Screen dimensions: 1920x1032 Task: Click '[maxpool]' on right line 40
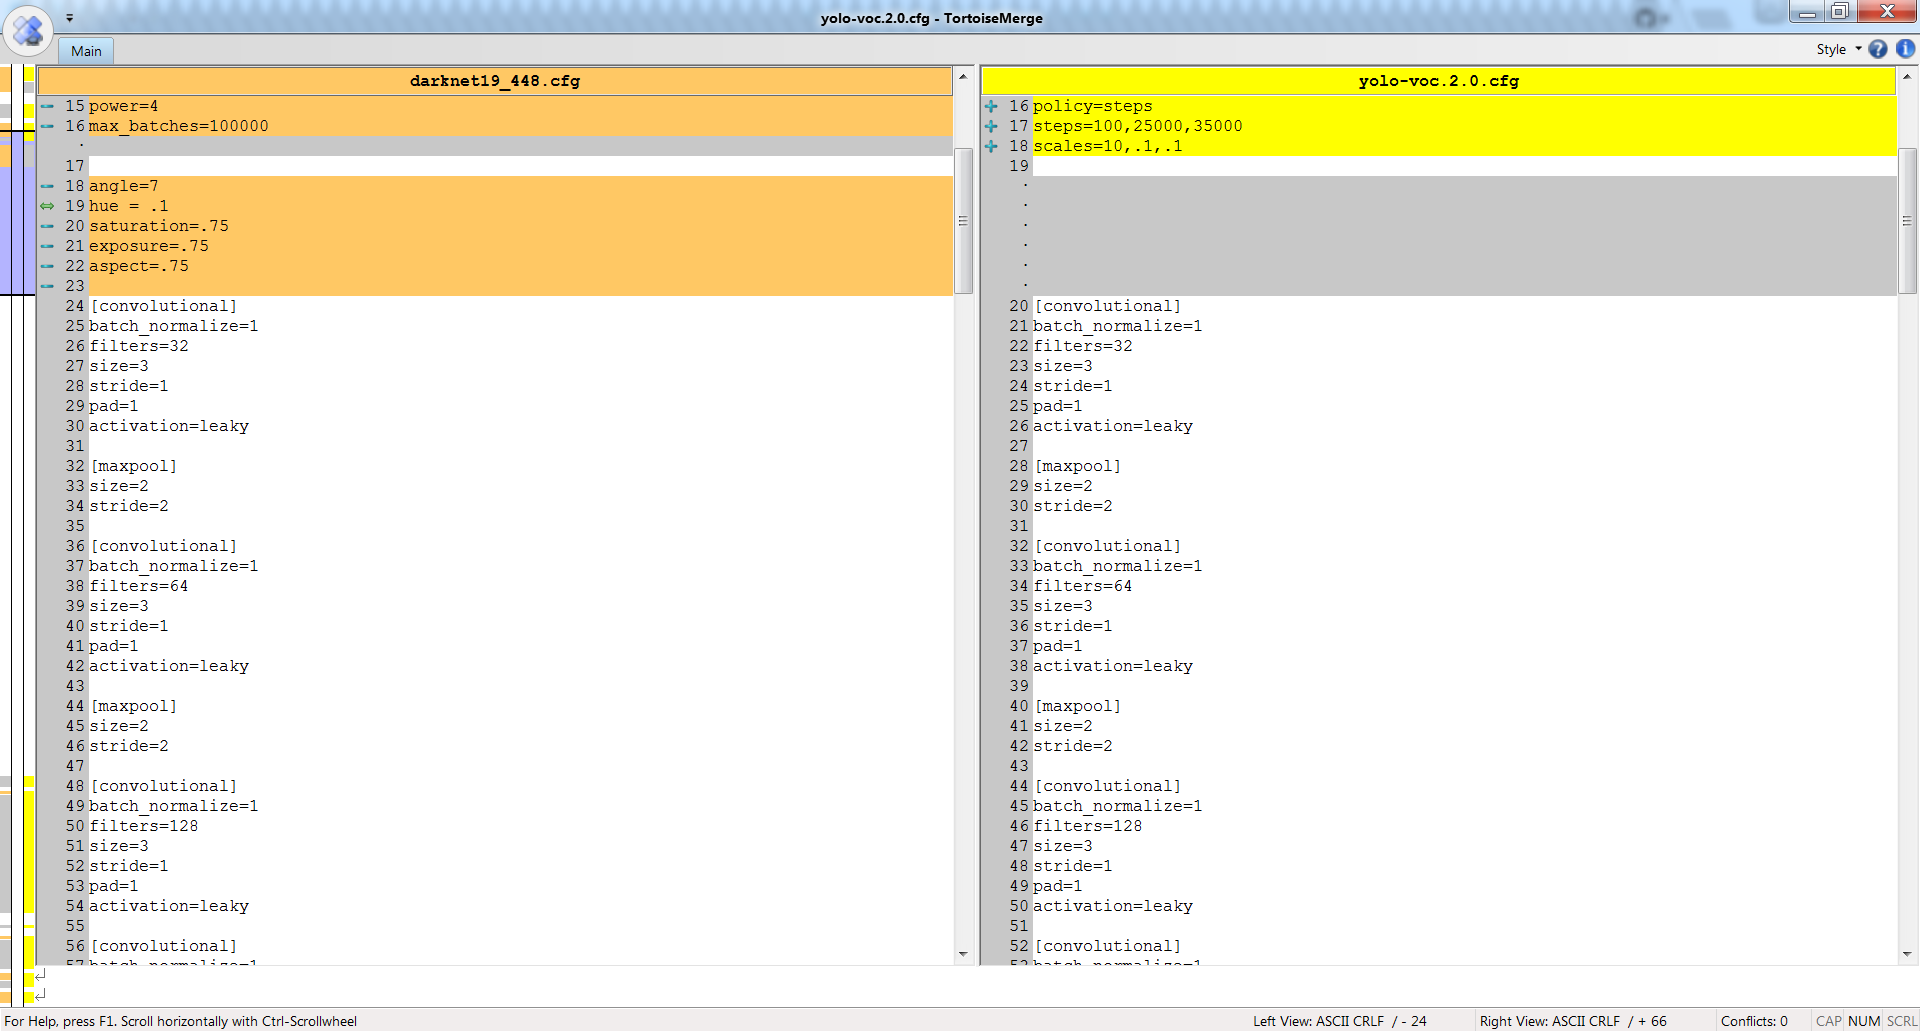point(1078,706)
